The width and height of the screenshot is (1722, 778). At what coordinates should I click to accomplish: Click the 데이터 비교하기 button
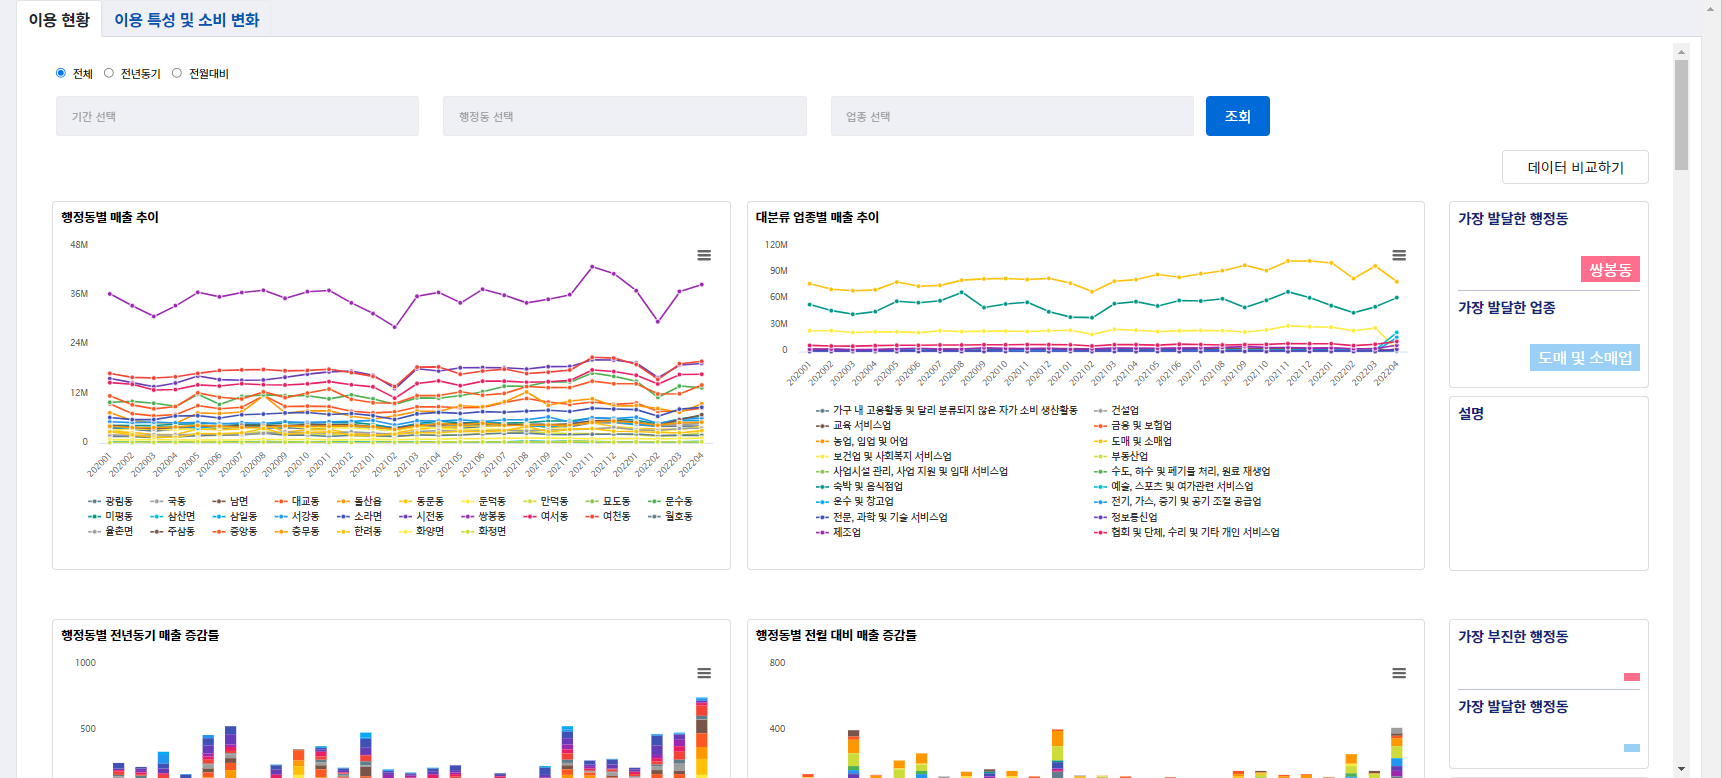(x=1575, y=167)
